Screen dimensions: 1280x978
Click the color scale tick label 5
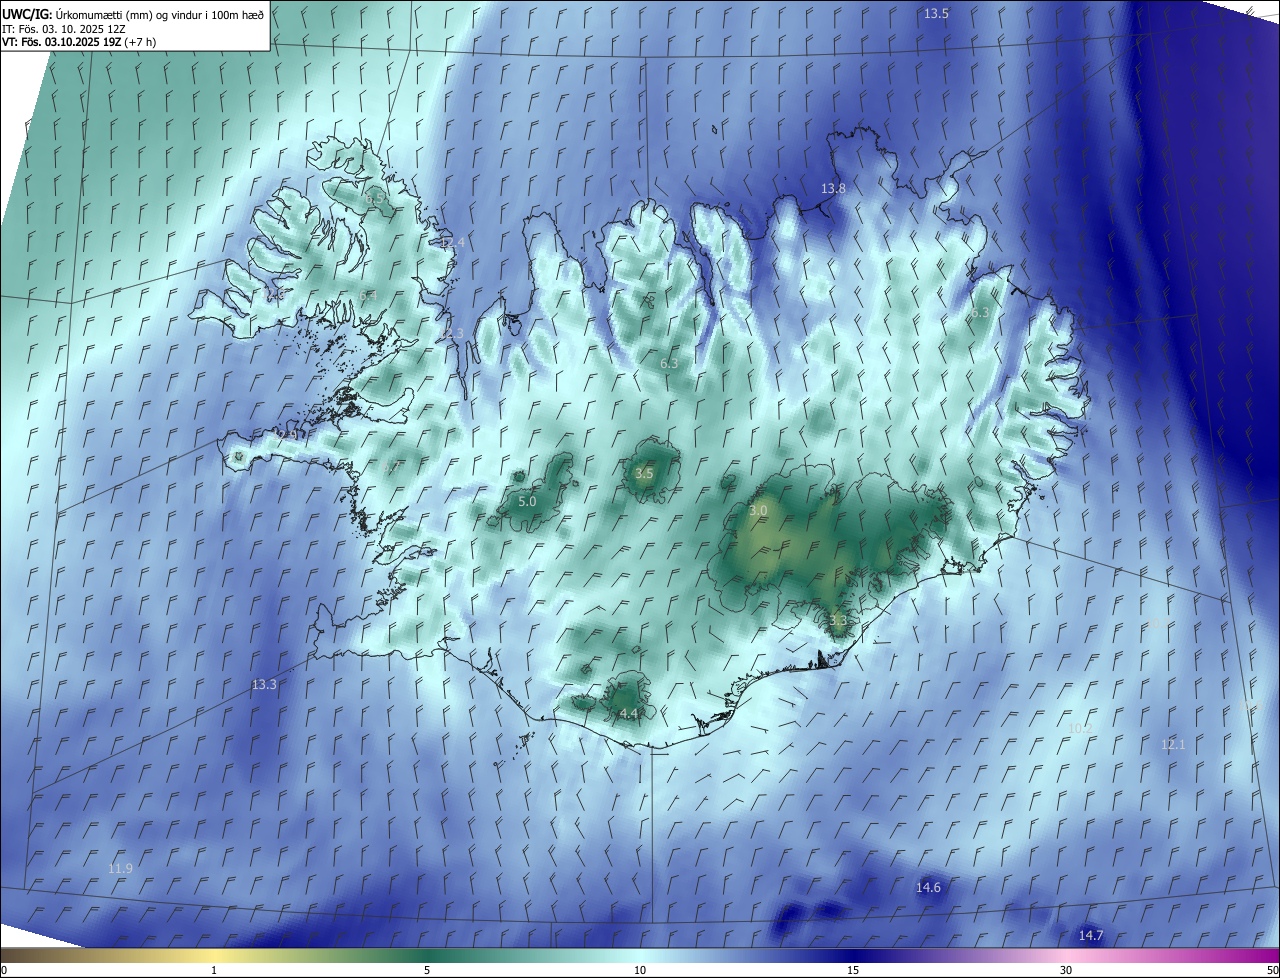pos(427,971)
